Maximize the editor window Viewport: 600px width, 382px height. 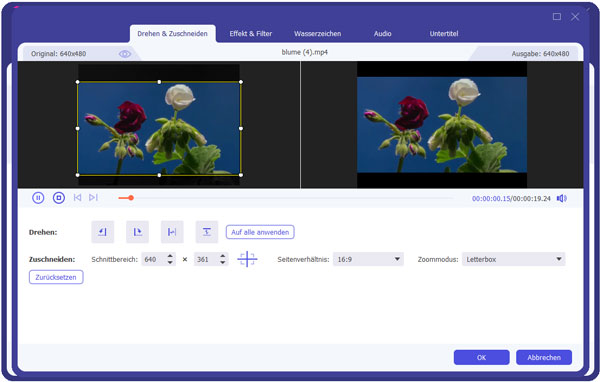(557, 16)
